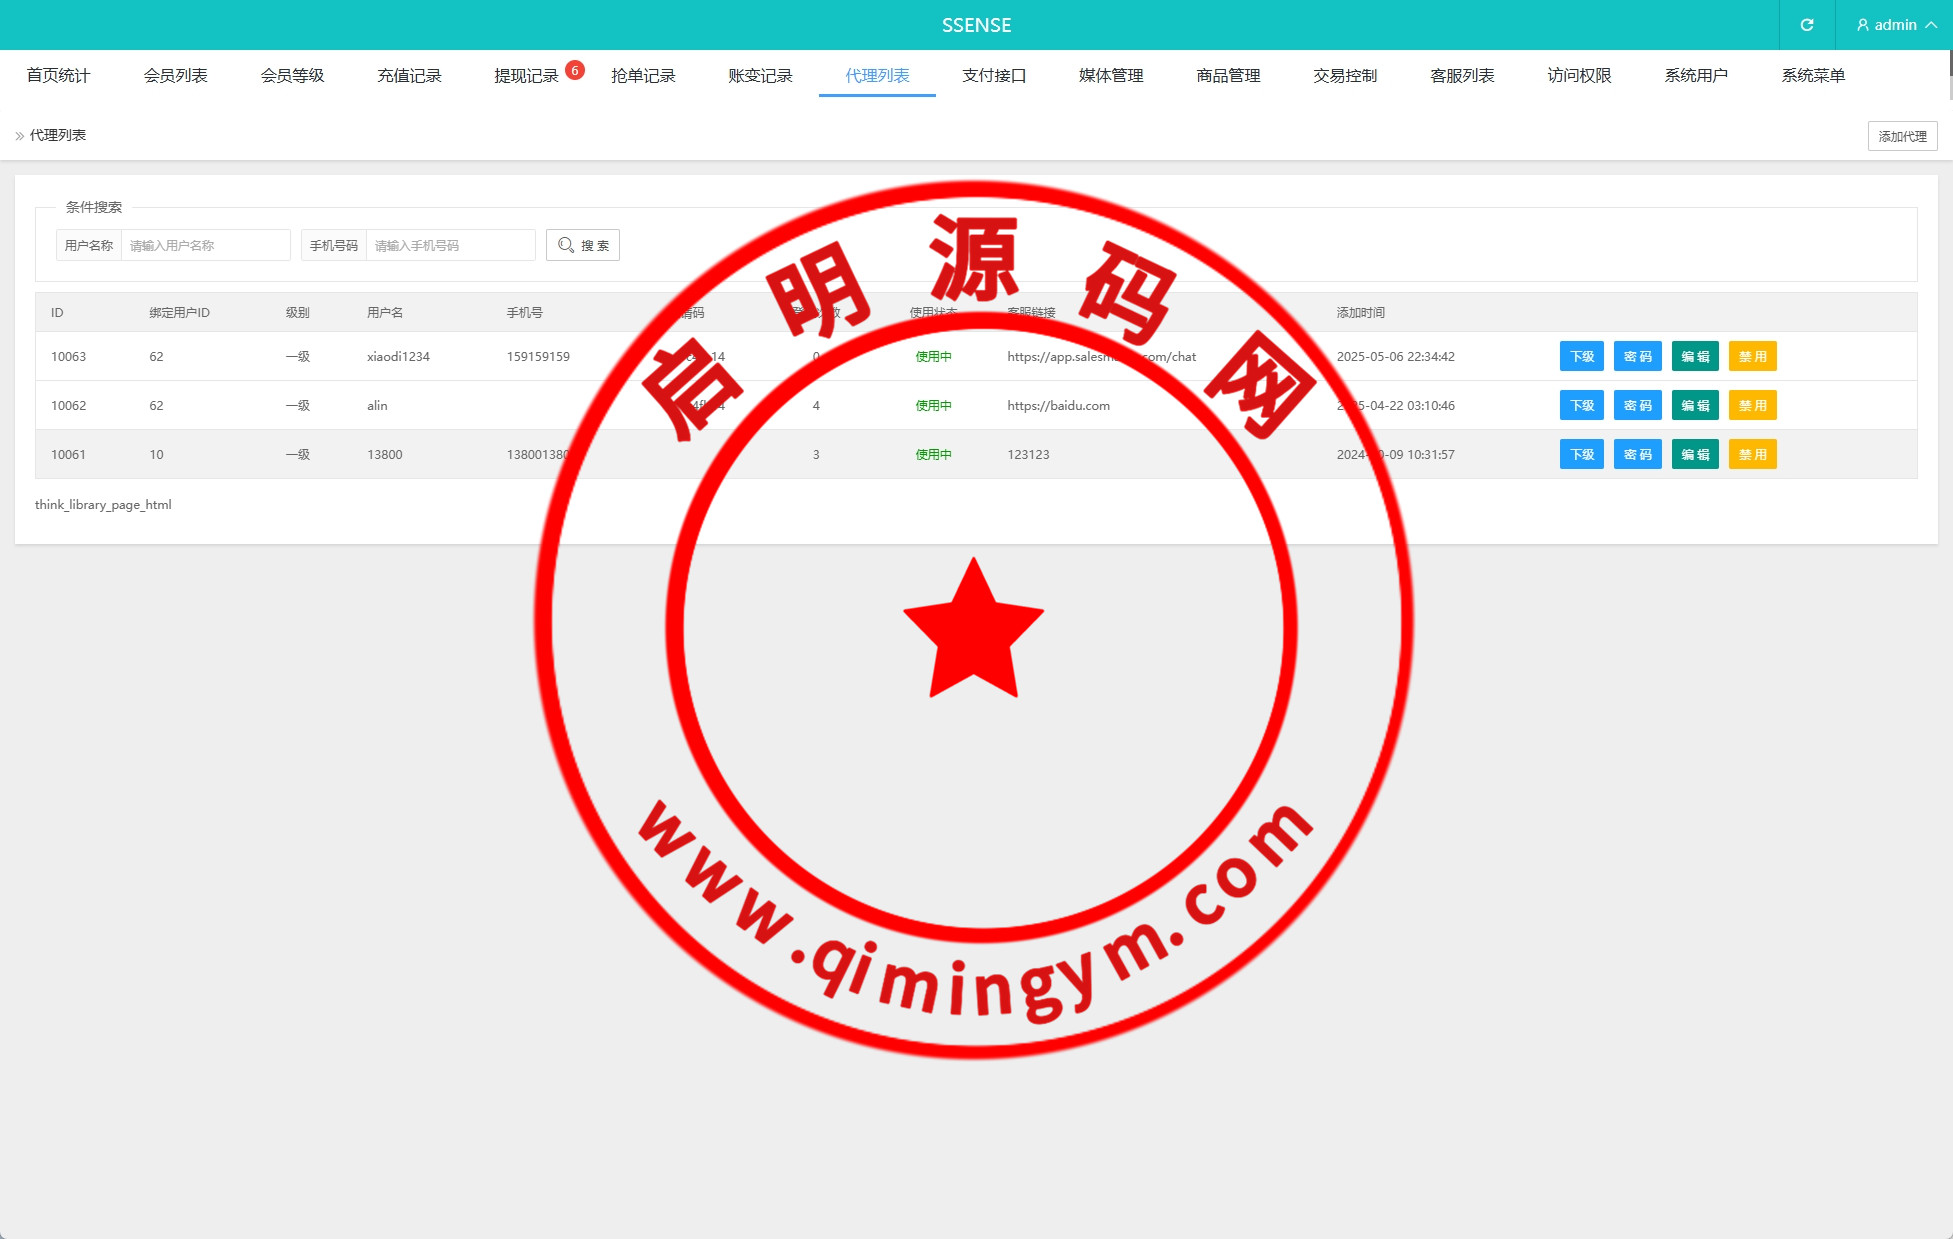Click the red notification badge on 提现记录
1953x1239 pixels.
[x=575, y=70]
